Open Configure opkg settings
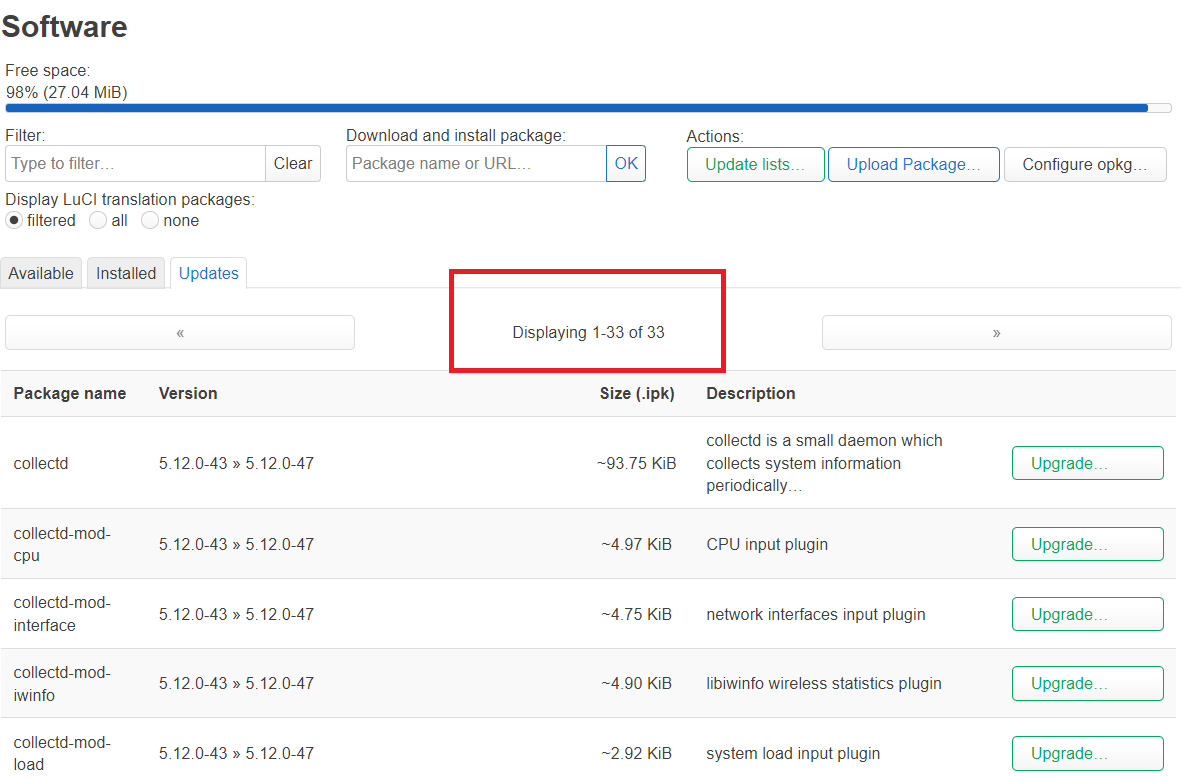 pos(1085,164)
